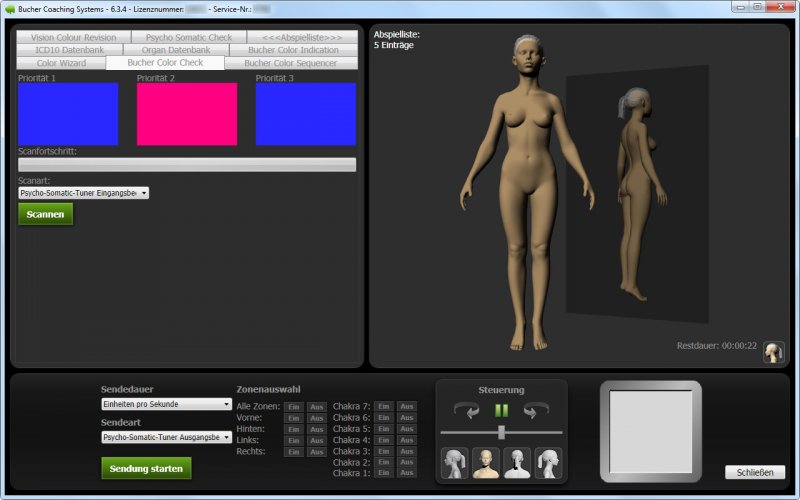Turn Alle Zonen Aus
The width and height of the screenshot is (800, 500).
point(316,407)
